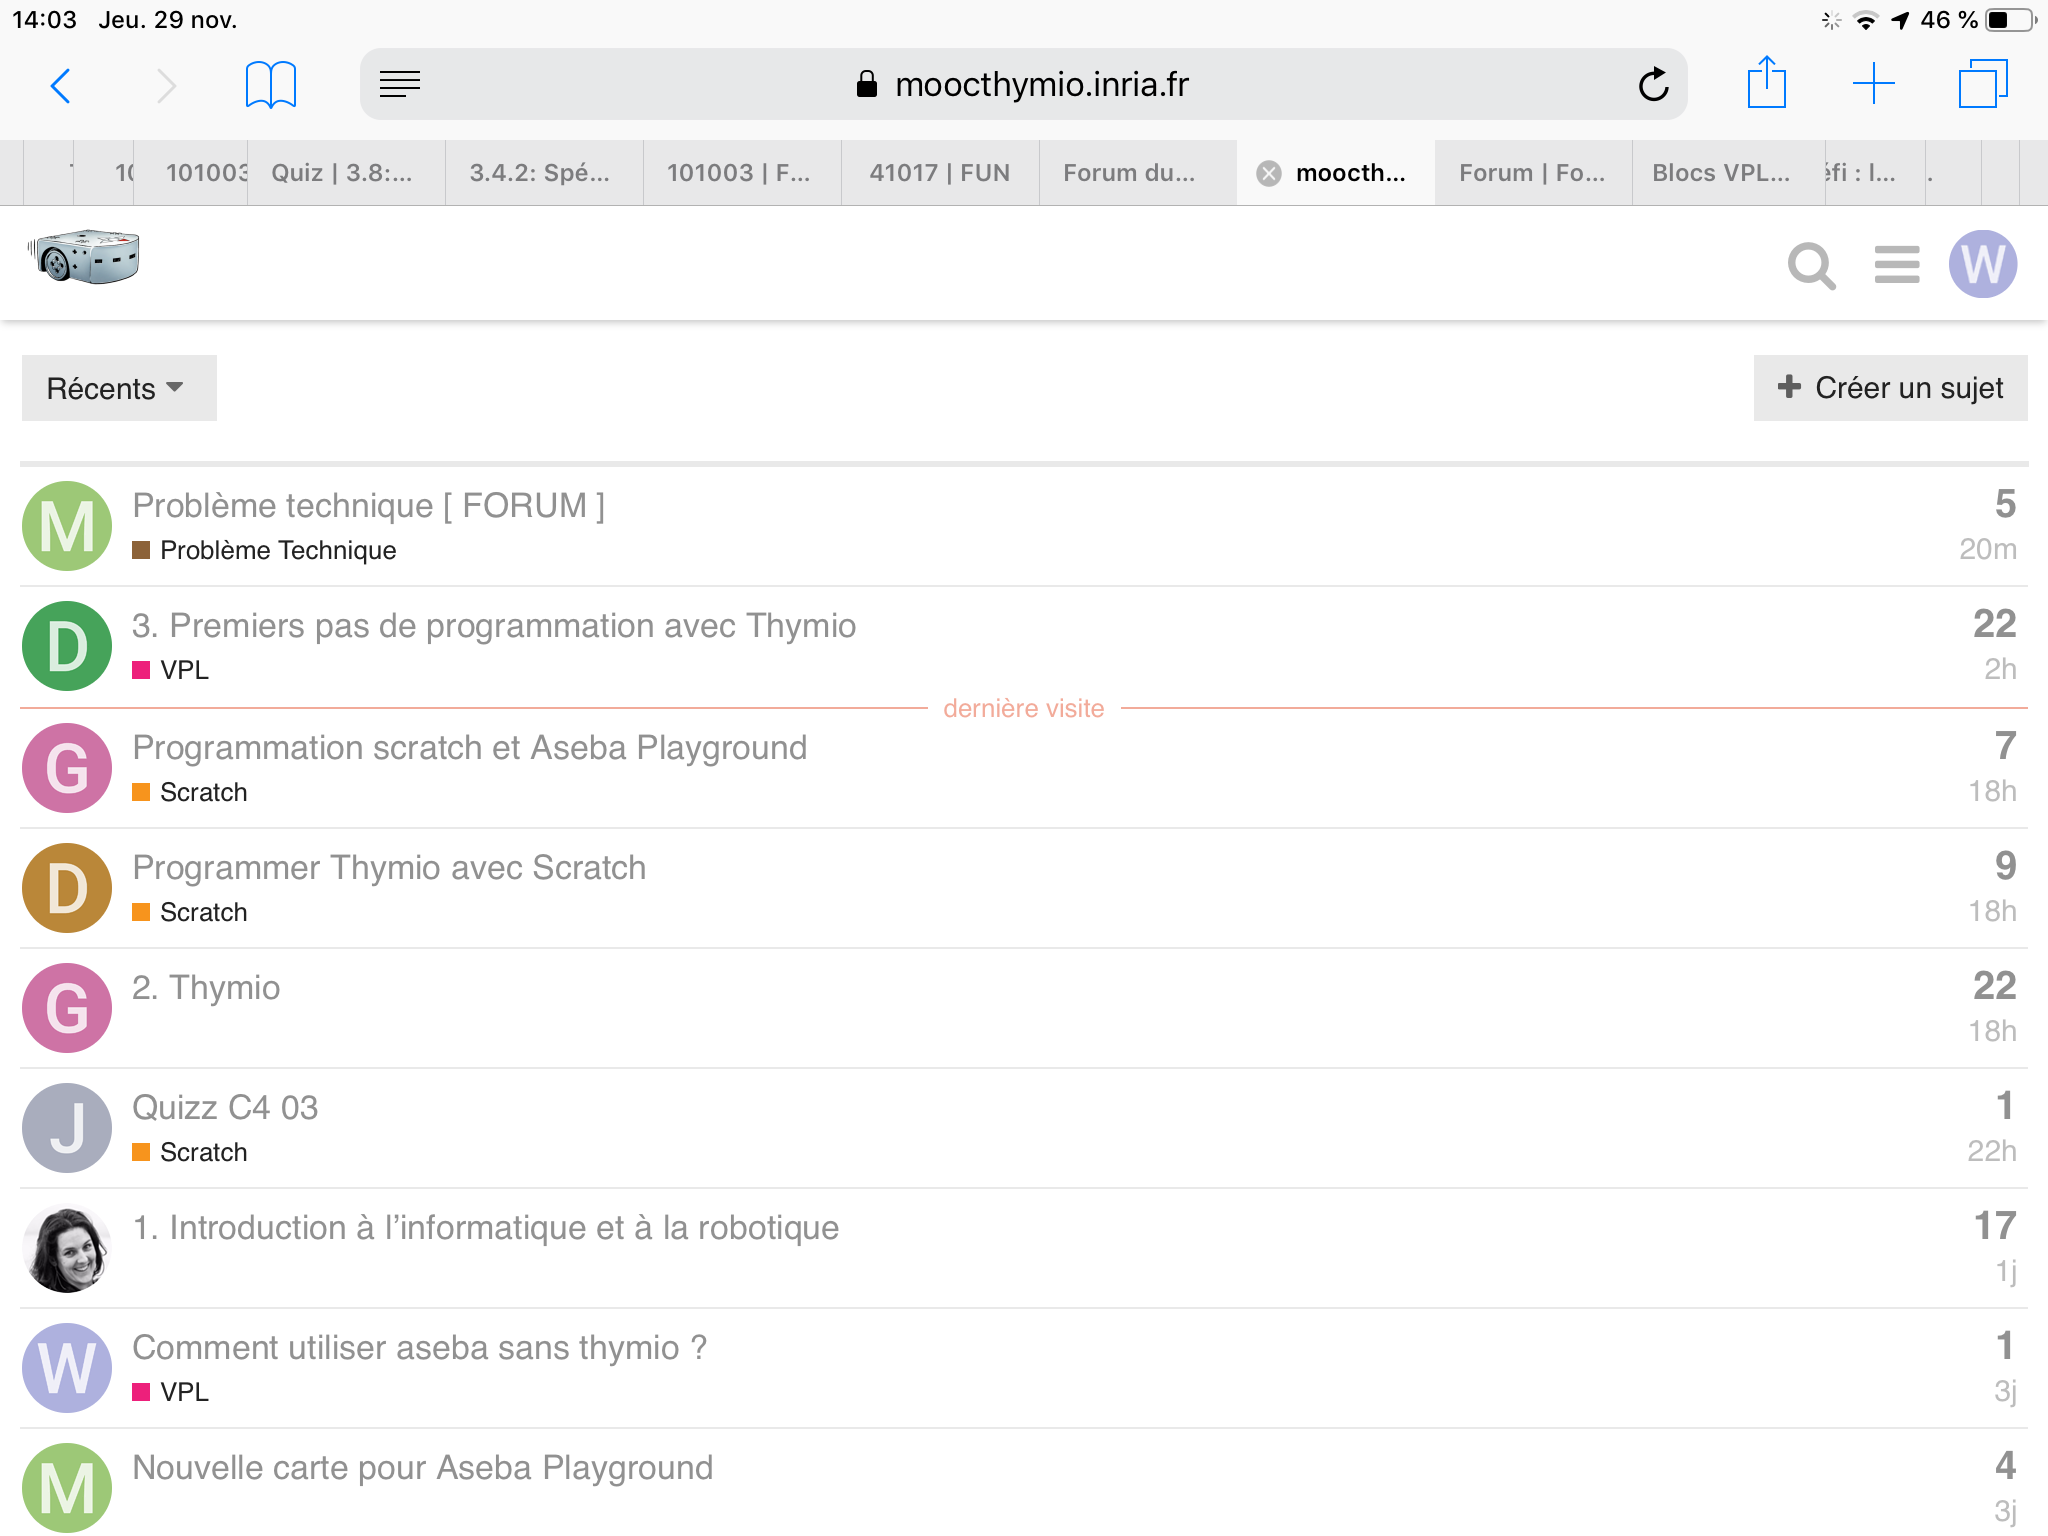This screenshot has width=2048, height=1536.
Task: Click 2h timestamp of Premiers pas topic
Action: coord(2000,669)
